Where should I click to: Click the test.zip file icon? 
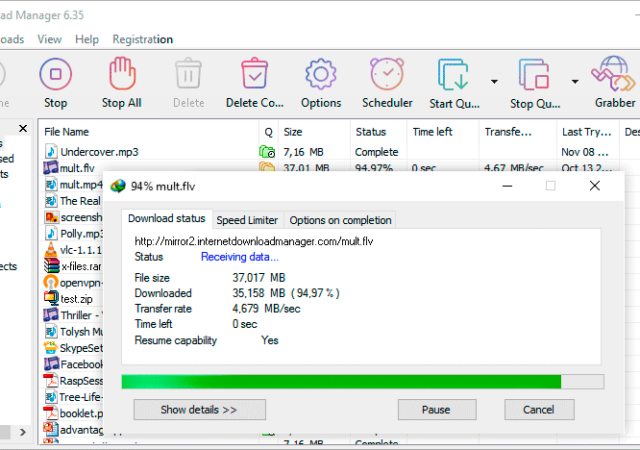click(x=51, y=299)
